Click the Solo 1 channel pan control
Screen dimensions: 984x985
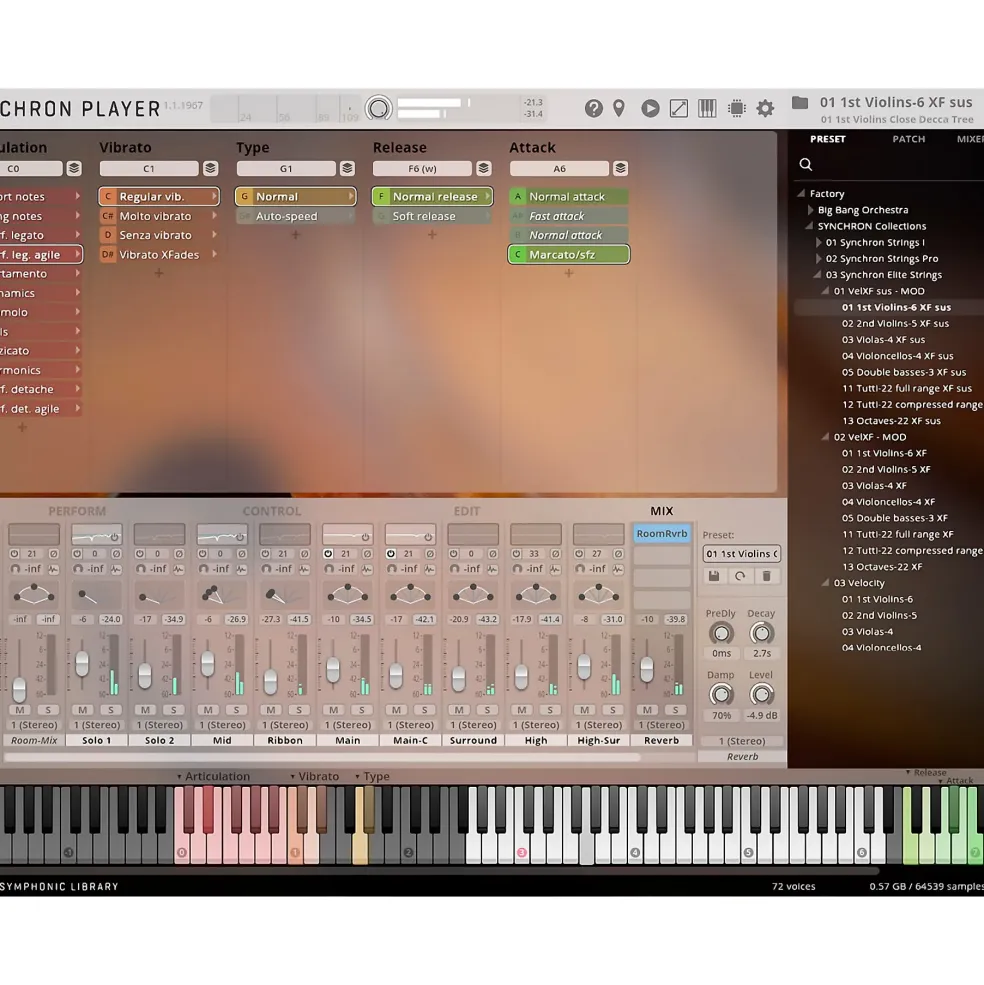(x=96, y=594)
